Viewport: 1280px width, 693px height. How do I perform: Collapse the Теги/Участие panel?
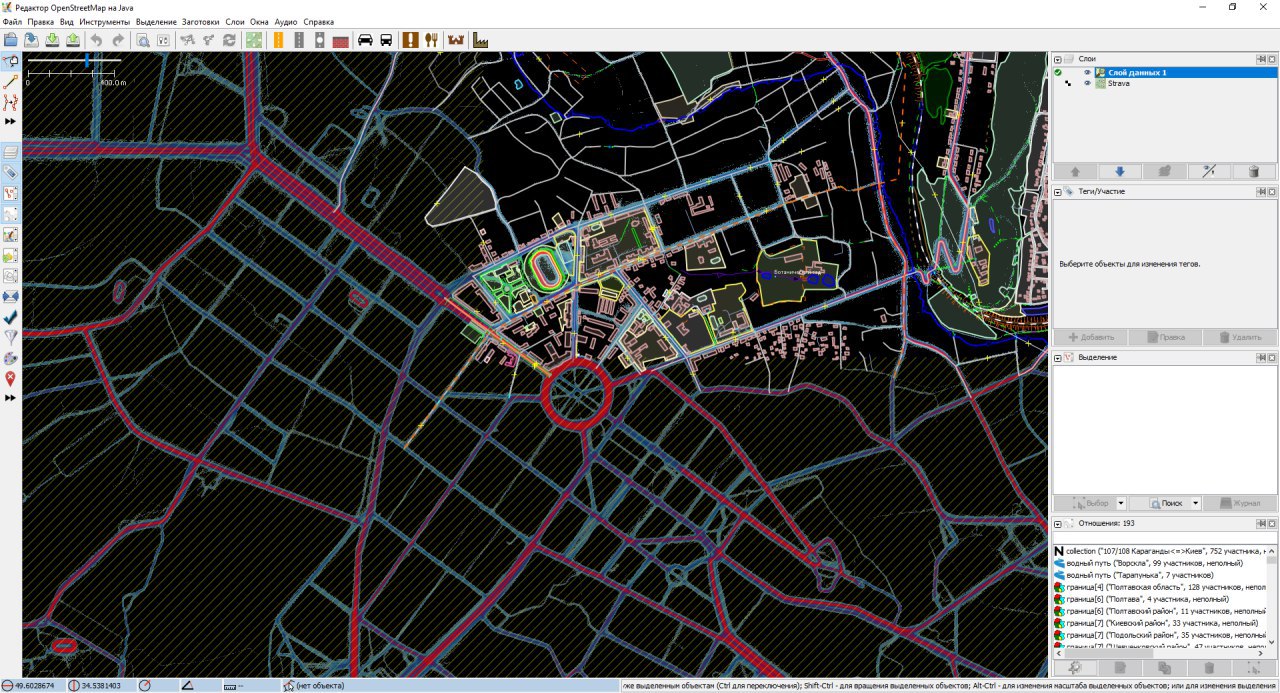click(1057, 191)
